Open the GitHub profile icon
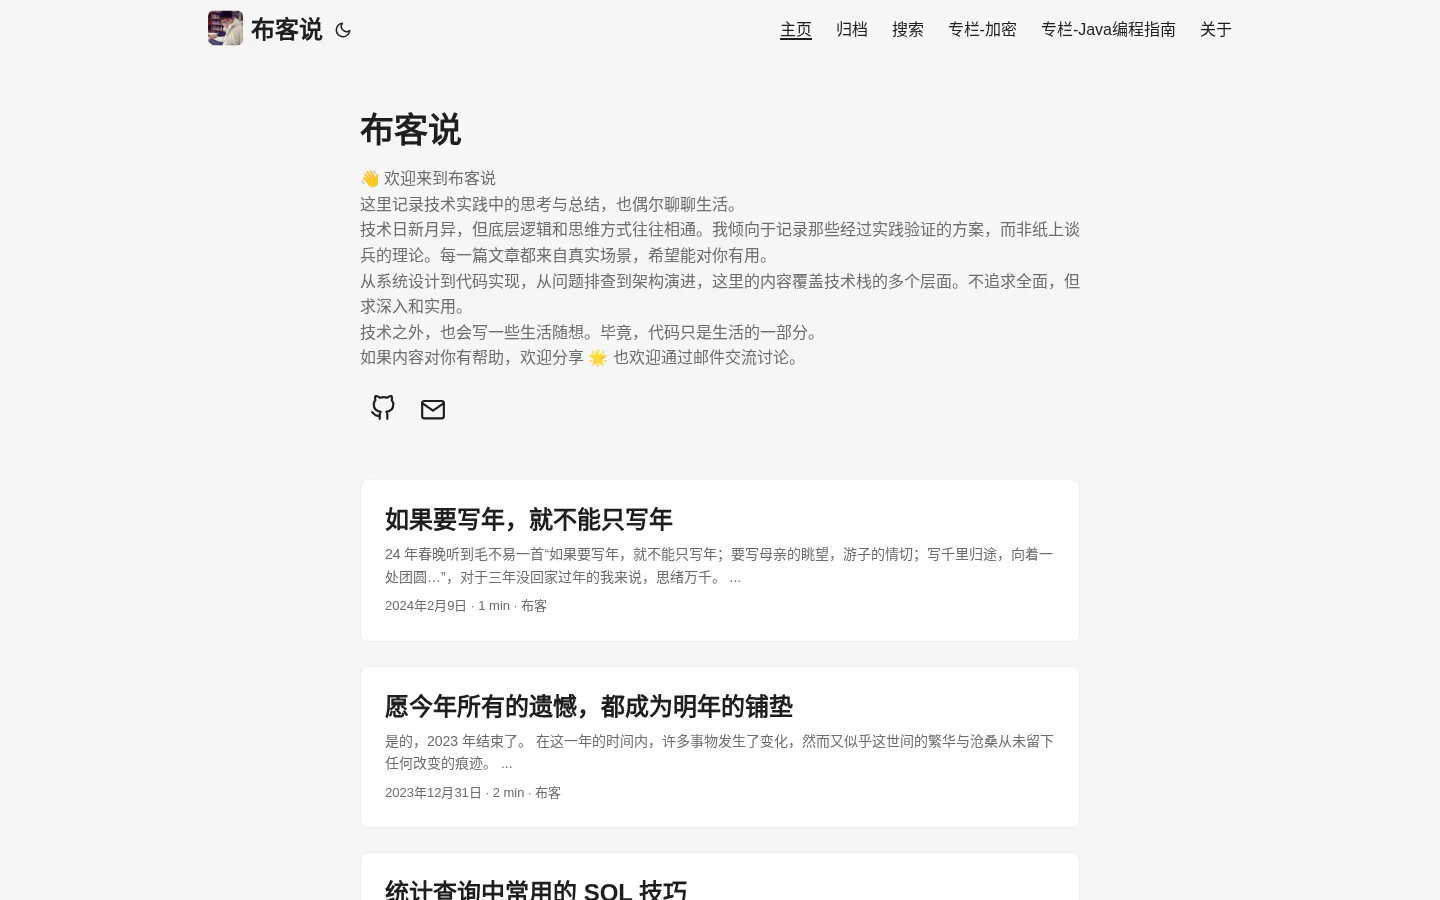 pyautogui.click(x=383, y=408)
